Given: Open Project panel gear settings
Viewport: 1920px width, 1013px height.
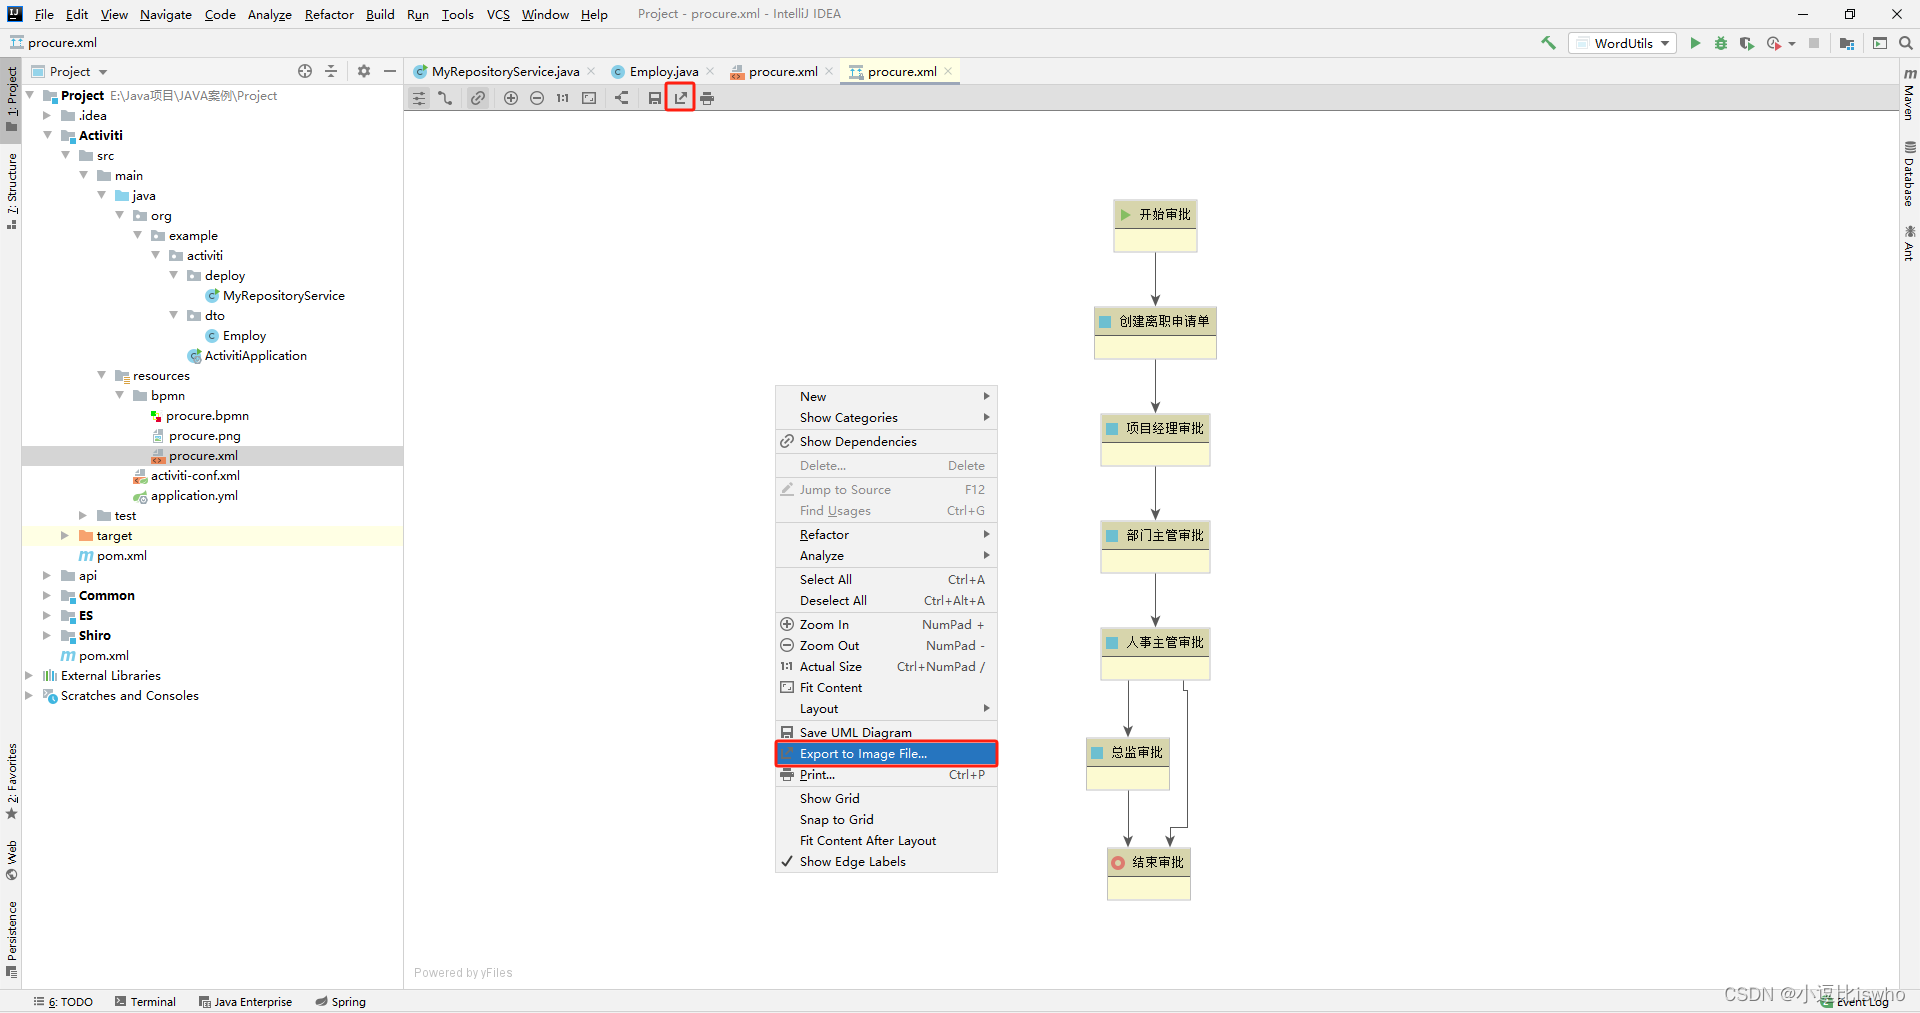Looking at the screenshot, I should click(x=364, y=71).
